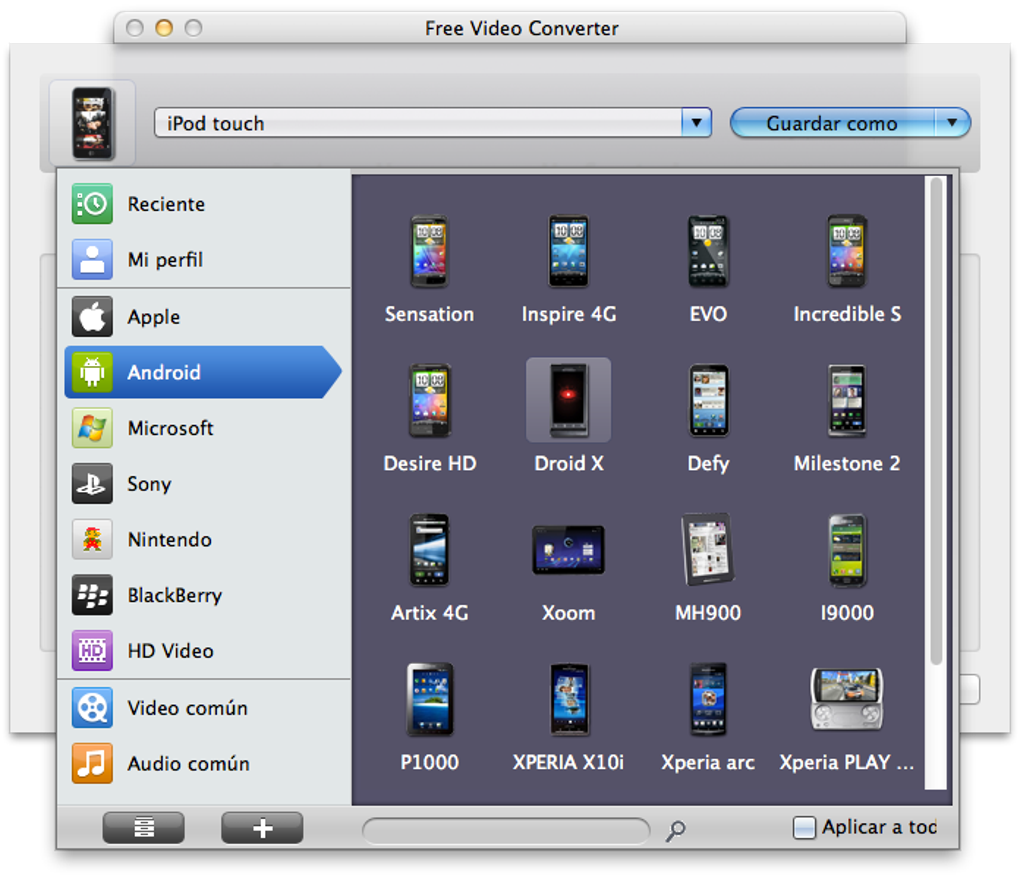
Task: Click the list view button
Action: [x=144, y=828]
